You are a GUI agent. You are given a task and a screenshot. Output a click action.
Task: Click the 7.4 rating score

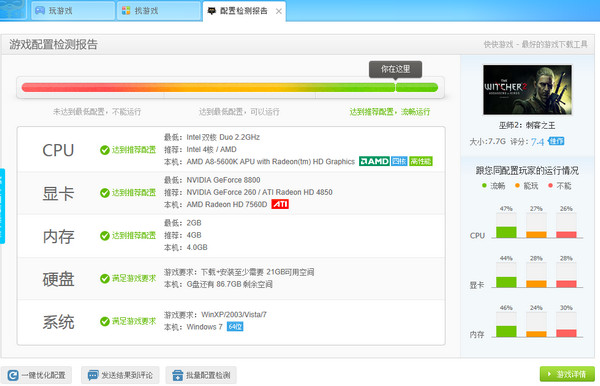[x=537, y=142]
